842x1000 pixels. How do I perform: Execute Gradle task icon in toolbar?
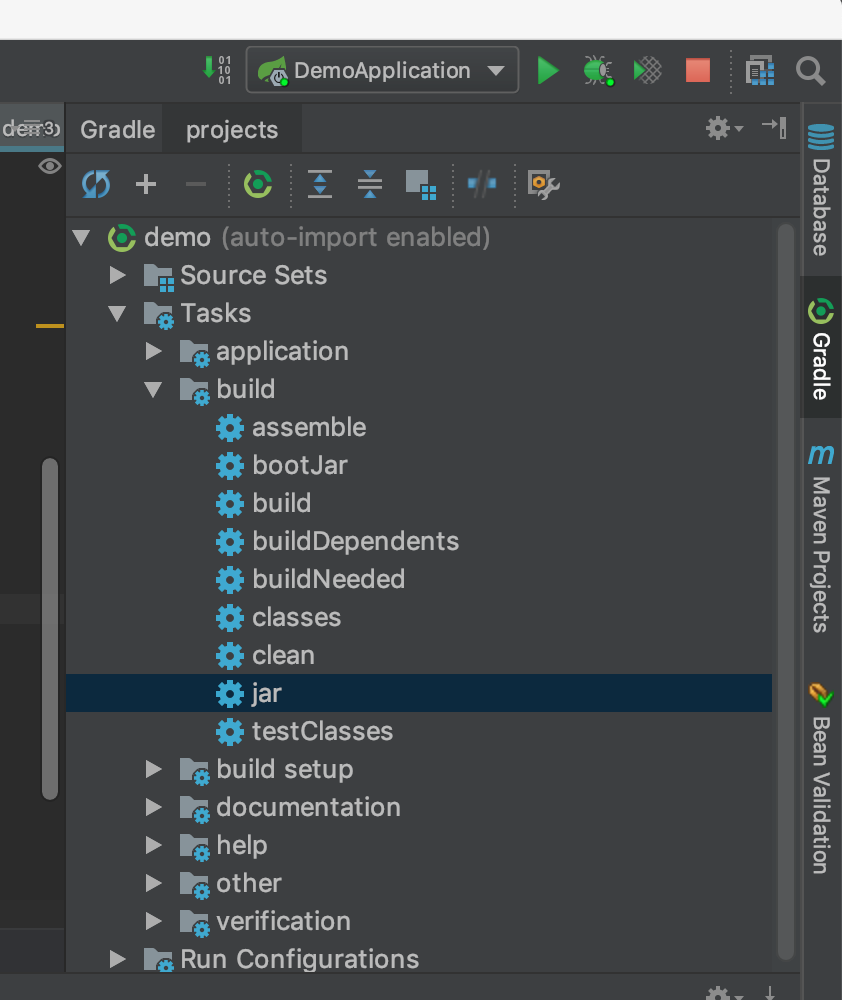tap(258, 184)
